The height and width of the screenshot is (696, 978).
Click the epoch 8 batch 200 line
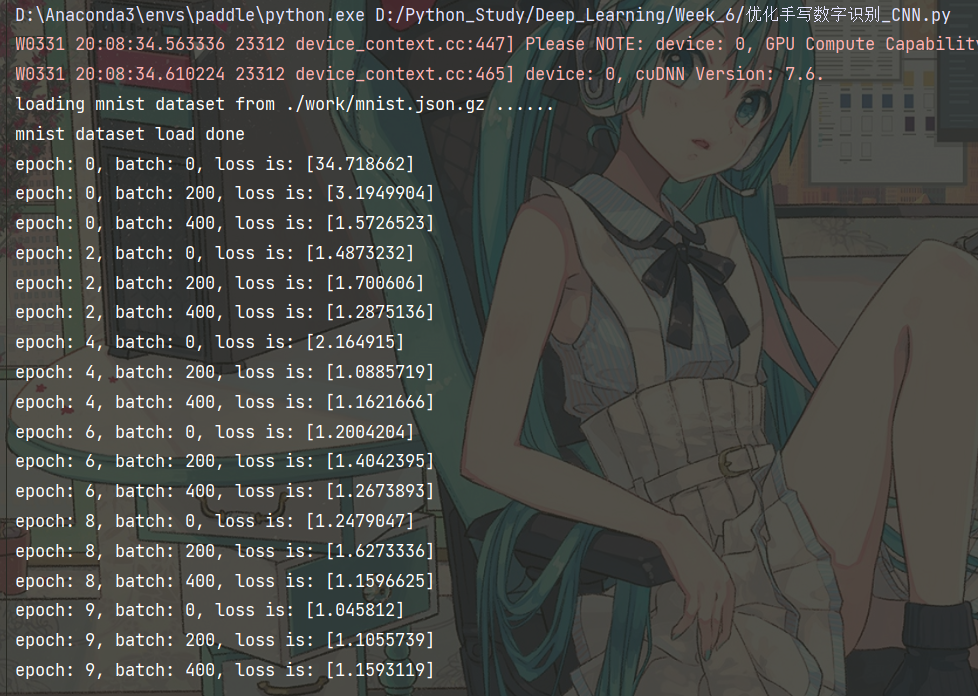(x=225, y=551)
